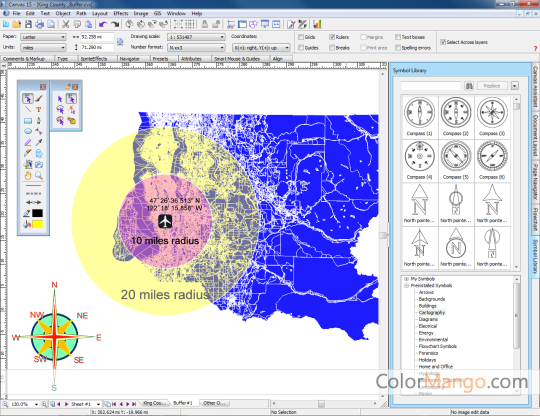The width and height of the screenshot is (540, 416).
Task: Enable the Grids checkbox
Action: (301, 37)
